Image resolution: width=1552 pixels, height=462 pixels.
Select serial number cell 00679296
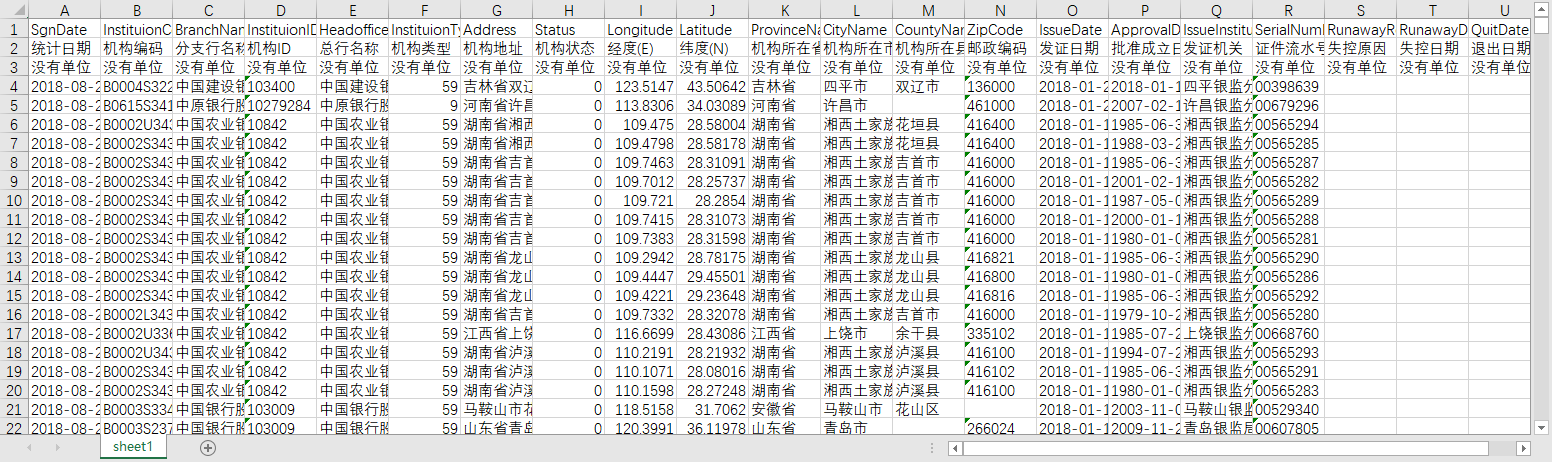[x=1288, y=106]
